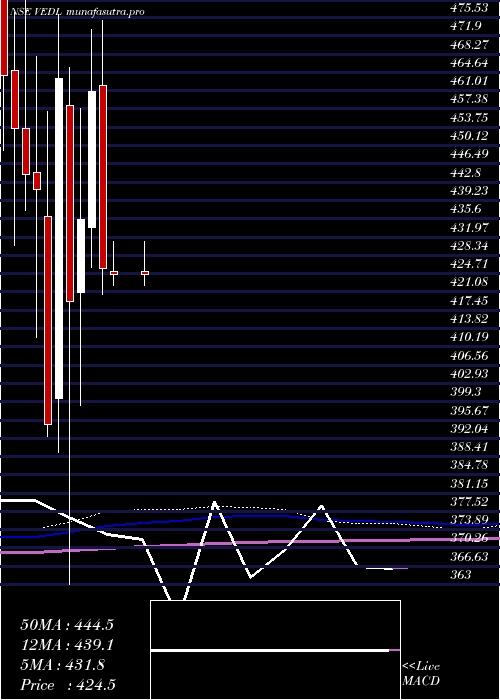
Task: Click the 435.6 price axis label
Action: 466,208
